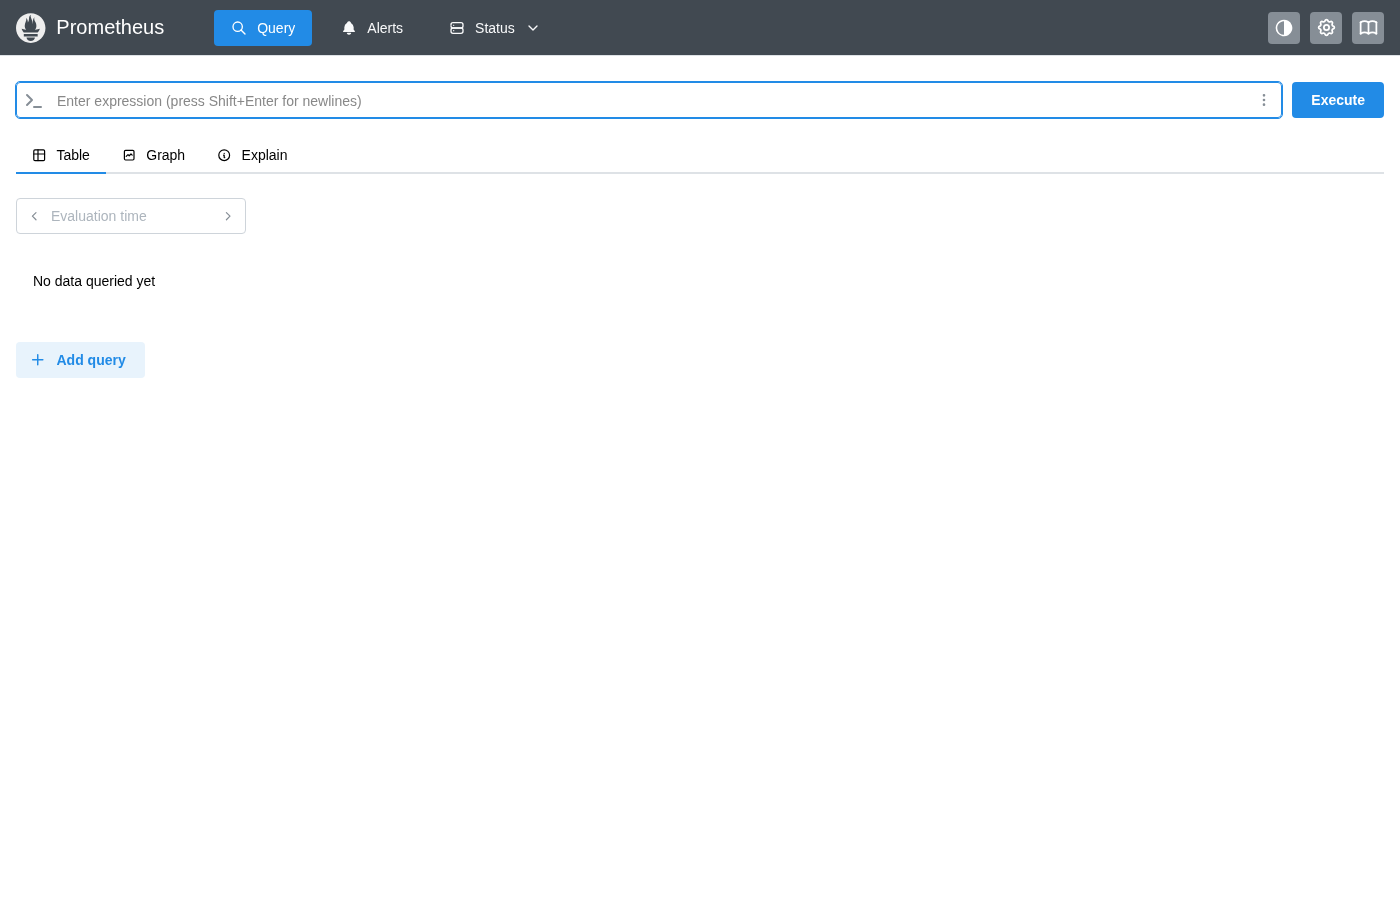This screenshot has height=900, width=1400.
Task: Step evaluation time forward with right chevron
Action: coord(228,216)
